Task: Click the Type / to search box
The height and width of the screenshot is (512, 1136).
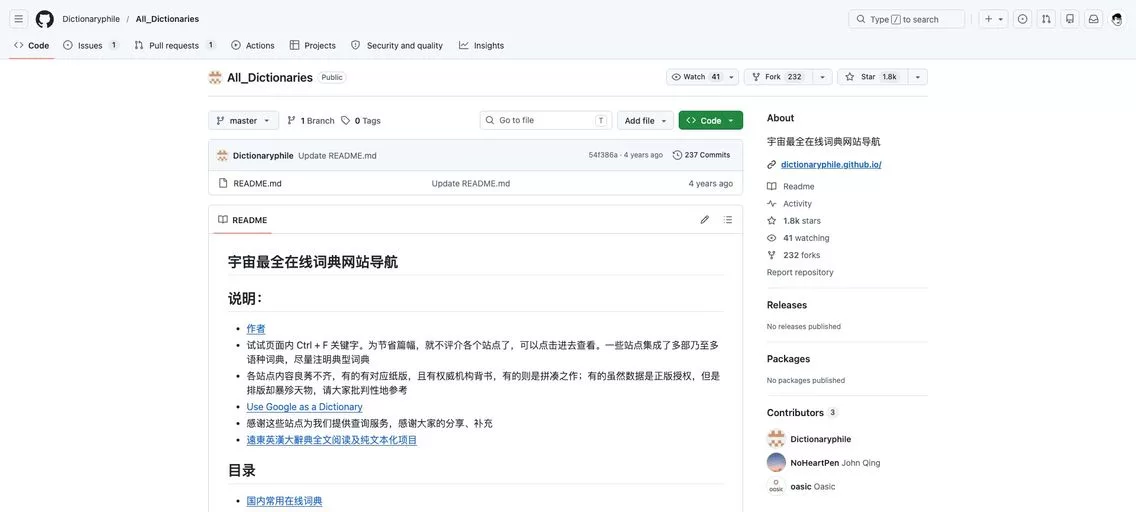Action: [x=906, y=20]
